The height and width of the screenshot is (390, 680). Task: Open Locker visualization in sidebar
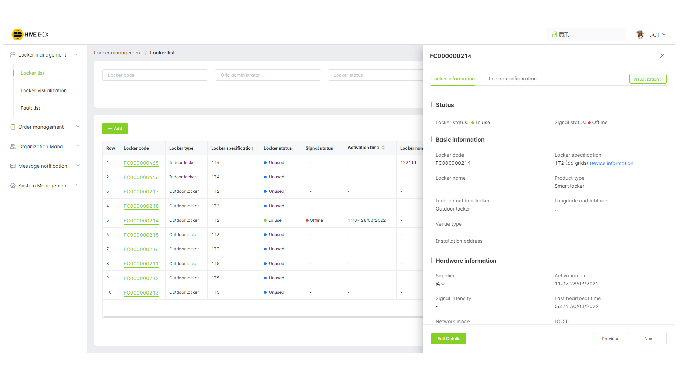43,91
